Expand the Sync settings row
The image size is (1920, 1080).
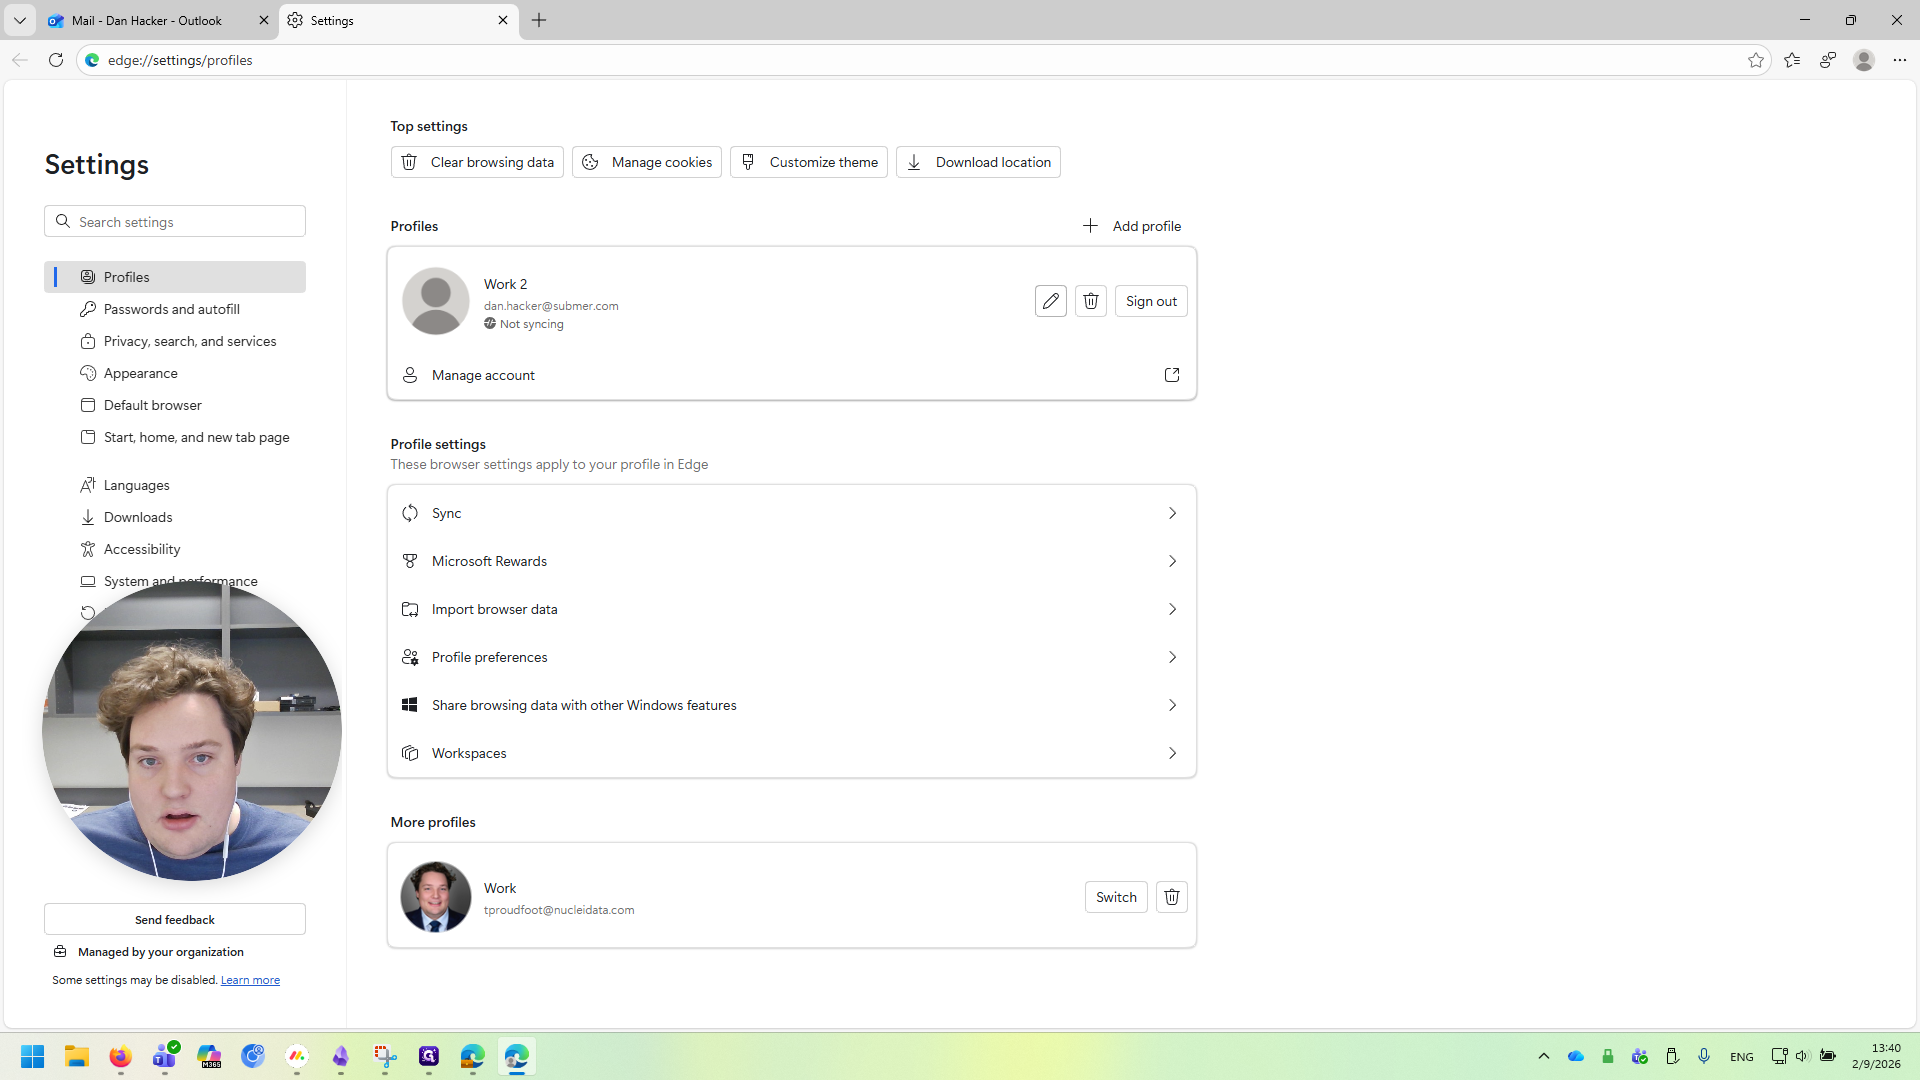tap(792, 513)
